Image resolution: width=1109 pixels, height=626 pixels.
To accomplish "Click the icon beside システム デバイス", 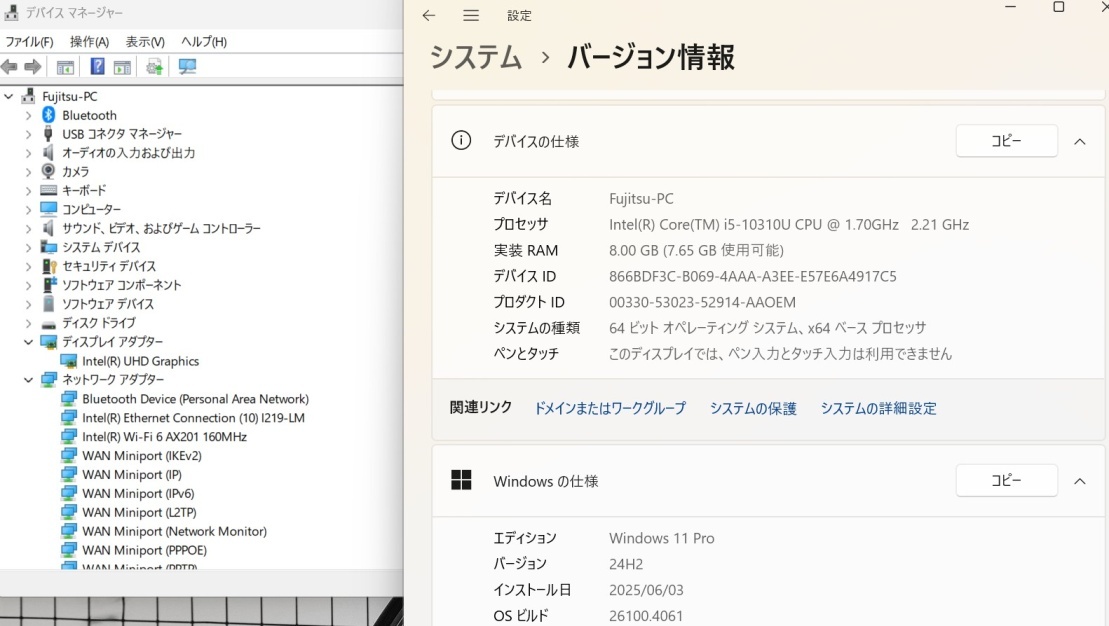I will (49, 247).
